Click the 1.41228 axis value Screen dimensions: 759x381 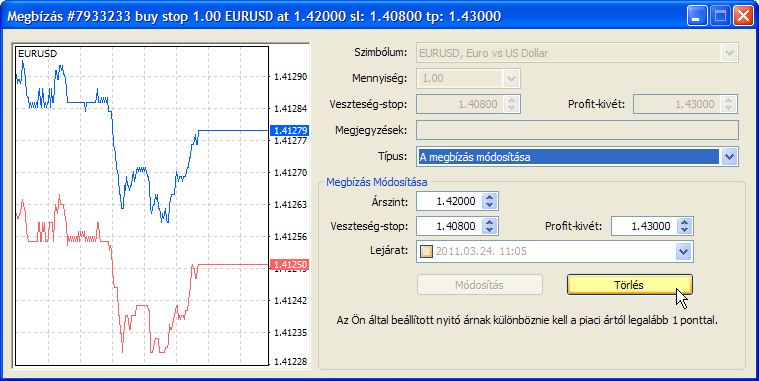[x=290, y=362]
